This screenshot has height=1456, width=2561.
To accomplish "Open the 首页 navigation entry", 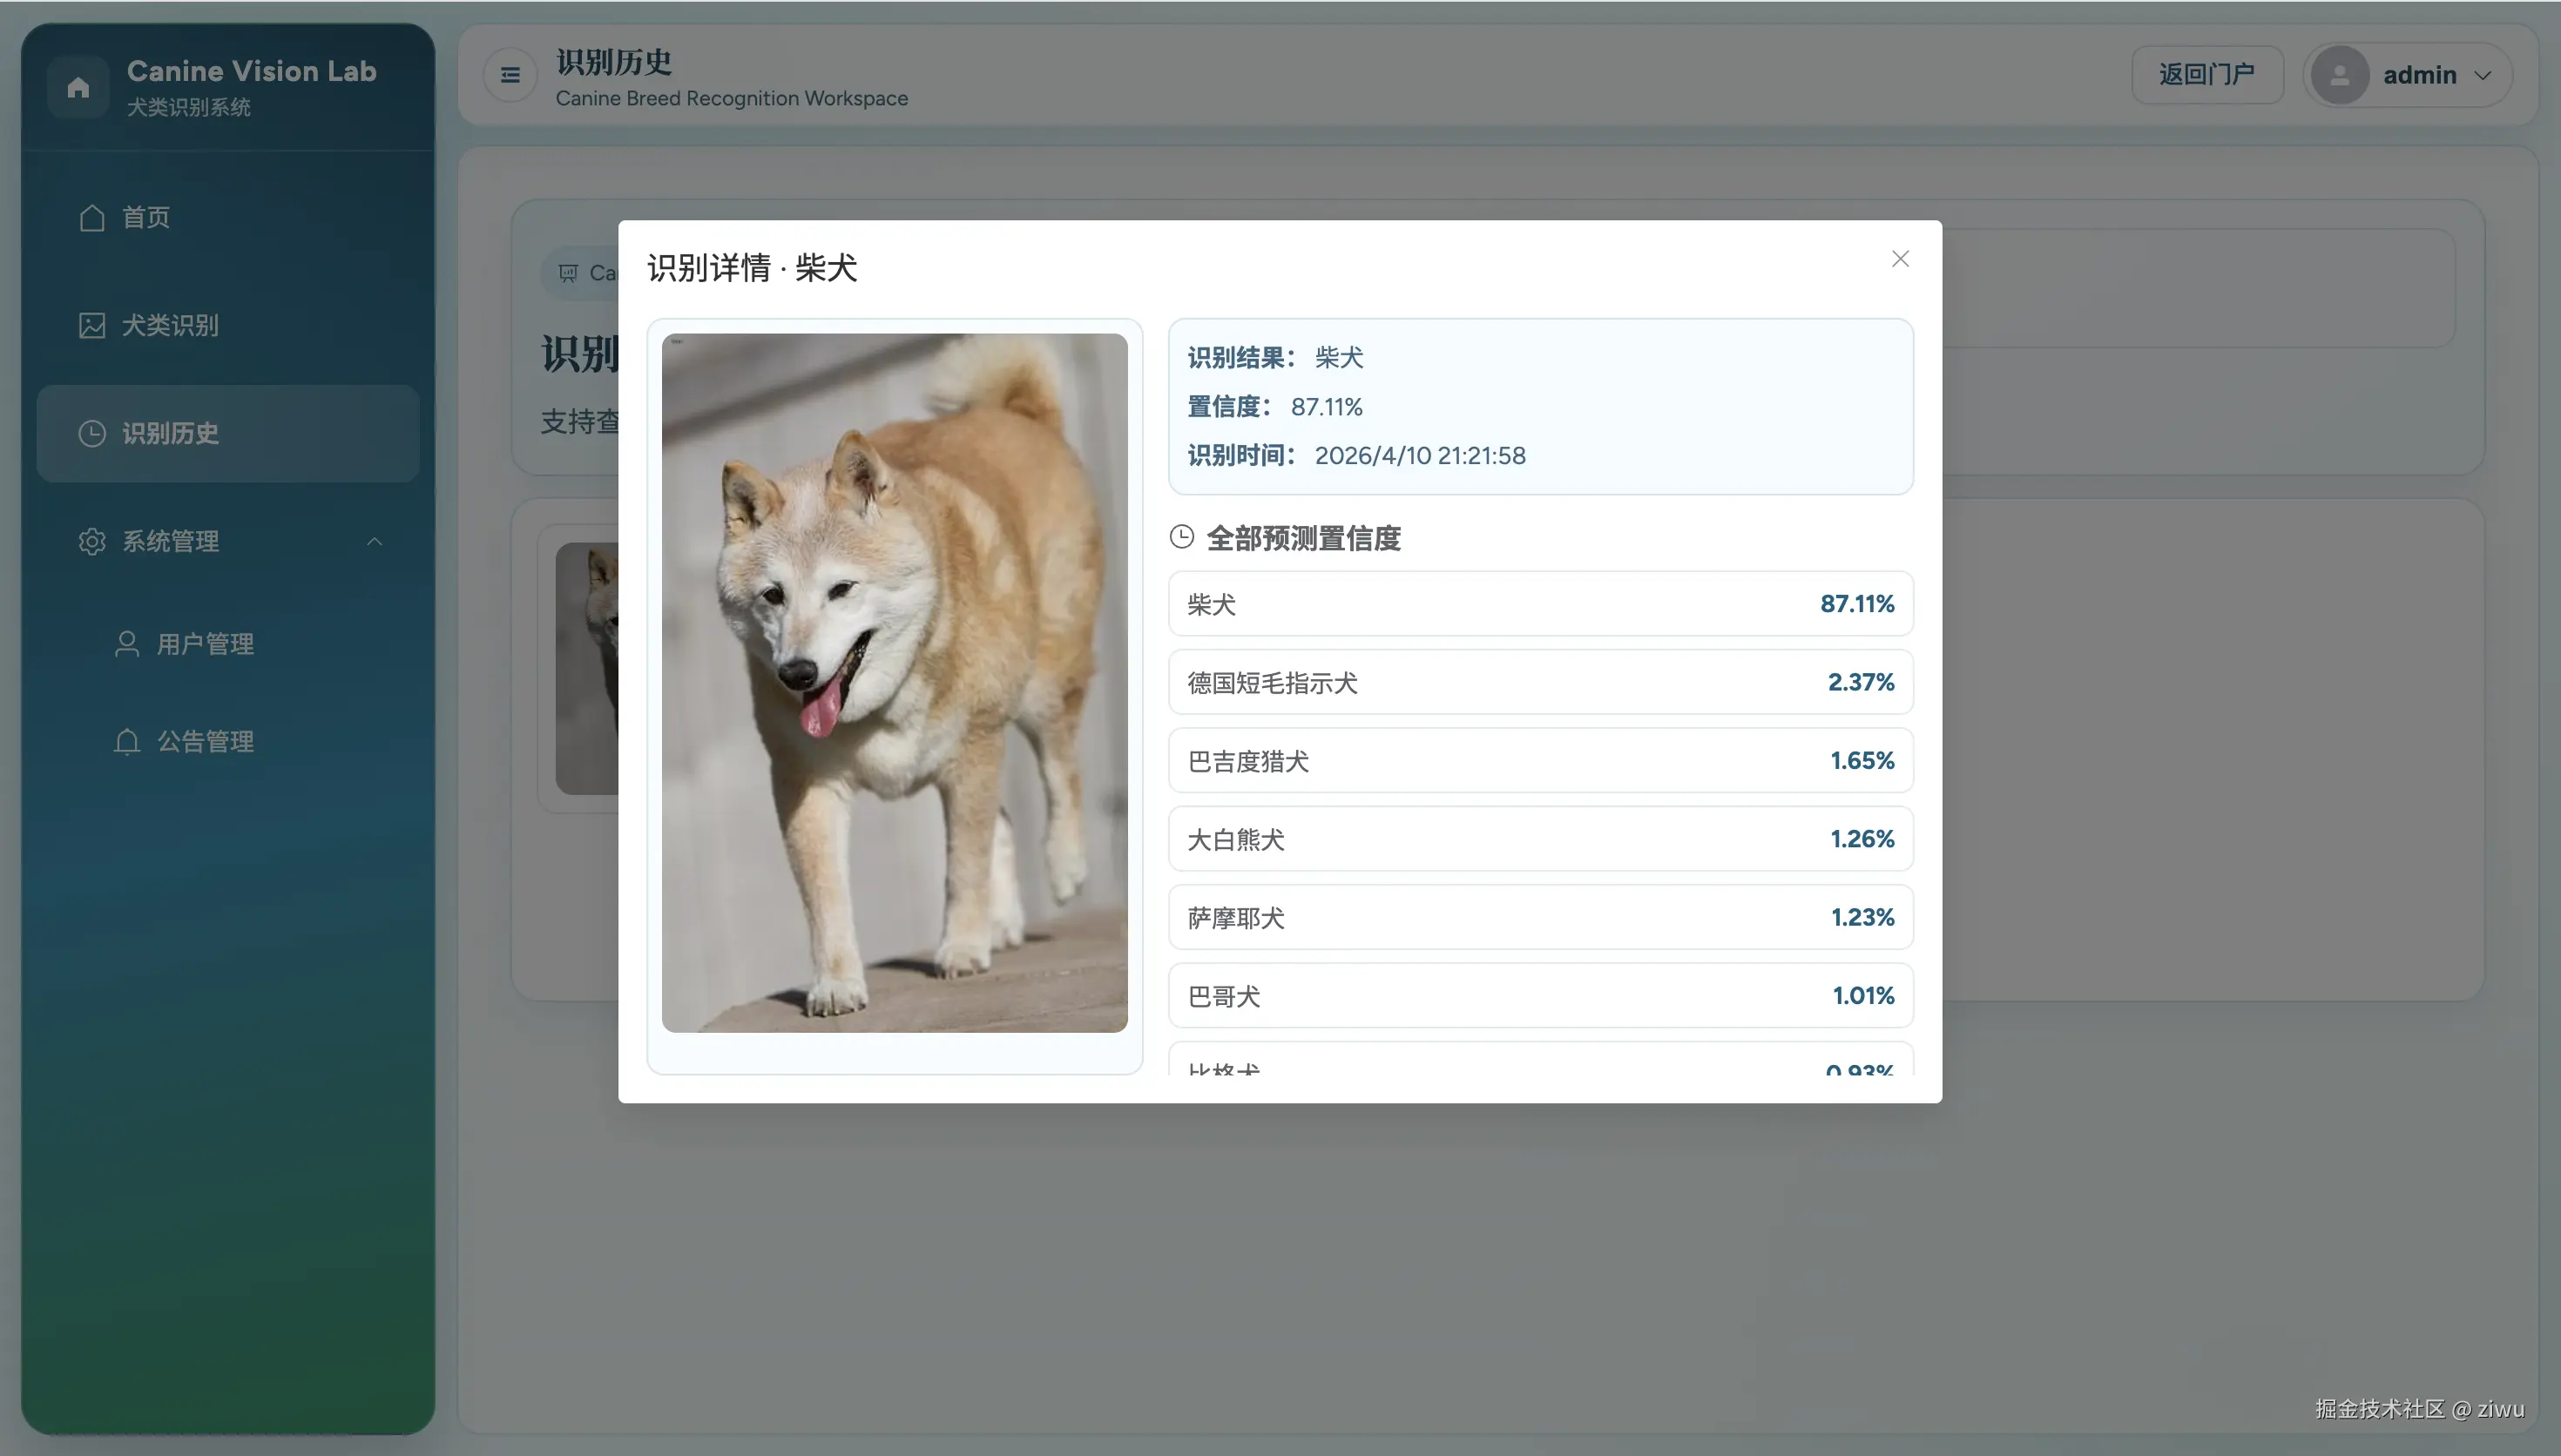I will pyautogui.click(x=146, y=217).
